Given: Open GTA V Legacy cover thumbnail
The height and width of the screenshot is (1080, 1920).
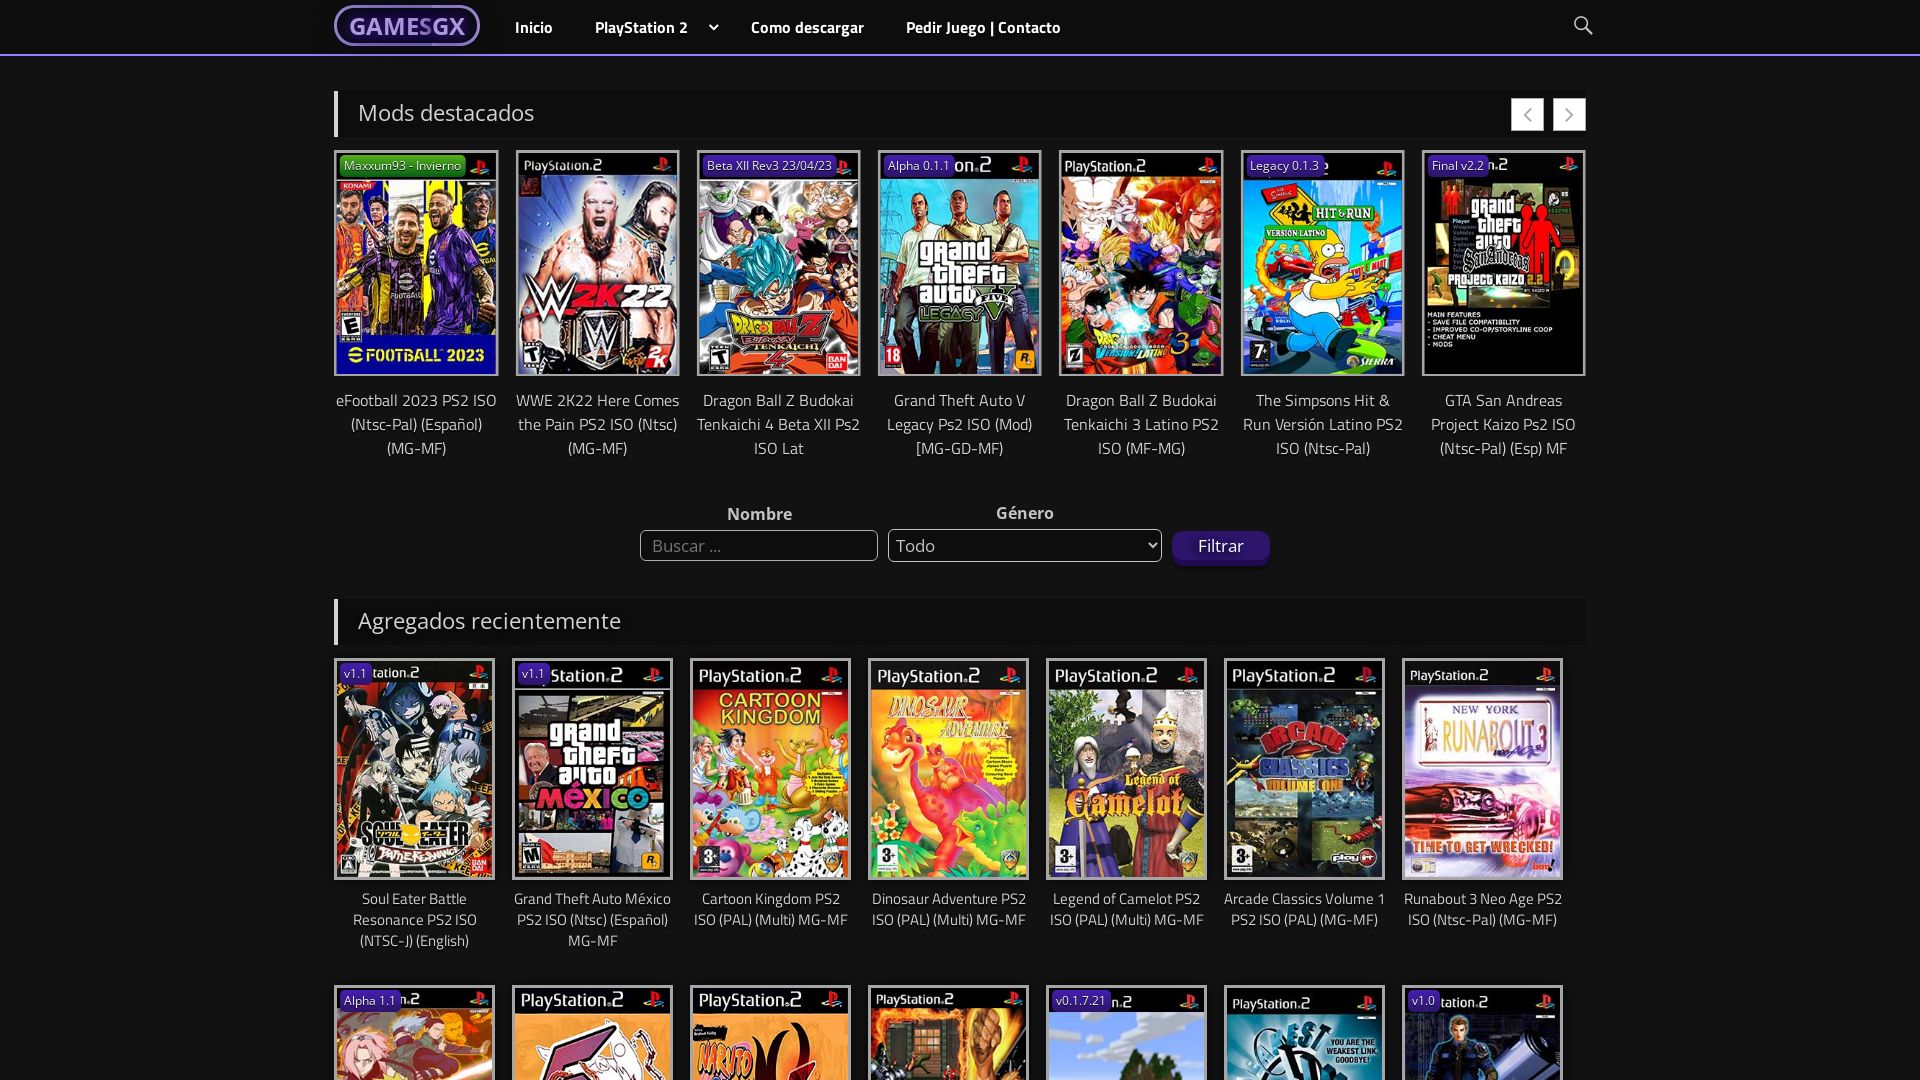Looking at the screenshot, I should pos(959,263).
